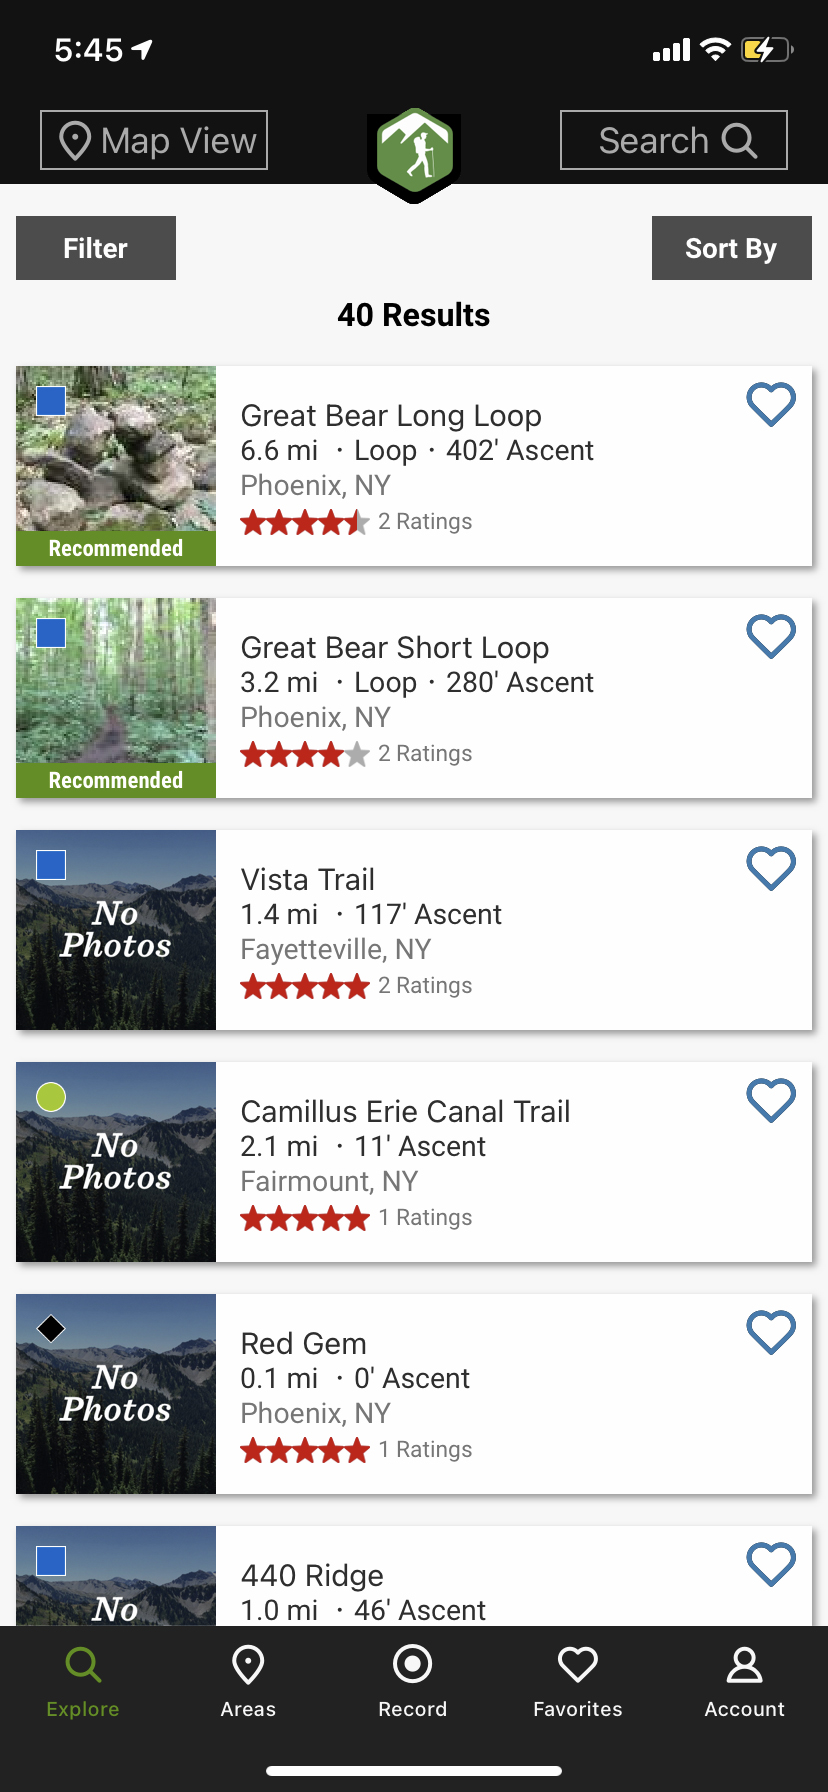Click Vista Trail five-star rating
This screenshot has height=1792, width=828.
click(305, 987)
